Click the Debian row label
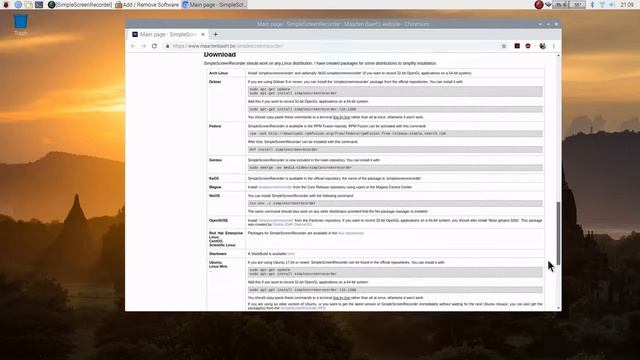Screen dimensions: 640x360 [x=215, y=82]
